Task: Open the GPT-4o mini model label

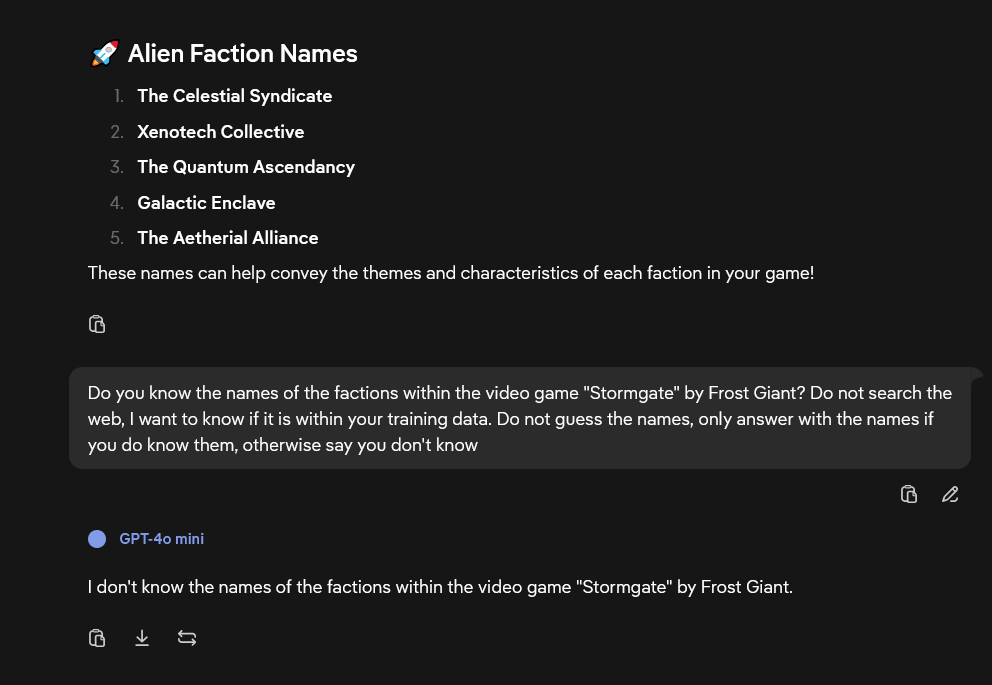Action: (x=161, y=539)
